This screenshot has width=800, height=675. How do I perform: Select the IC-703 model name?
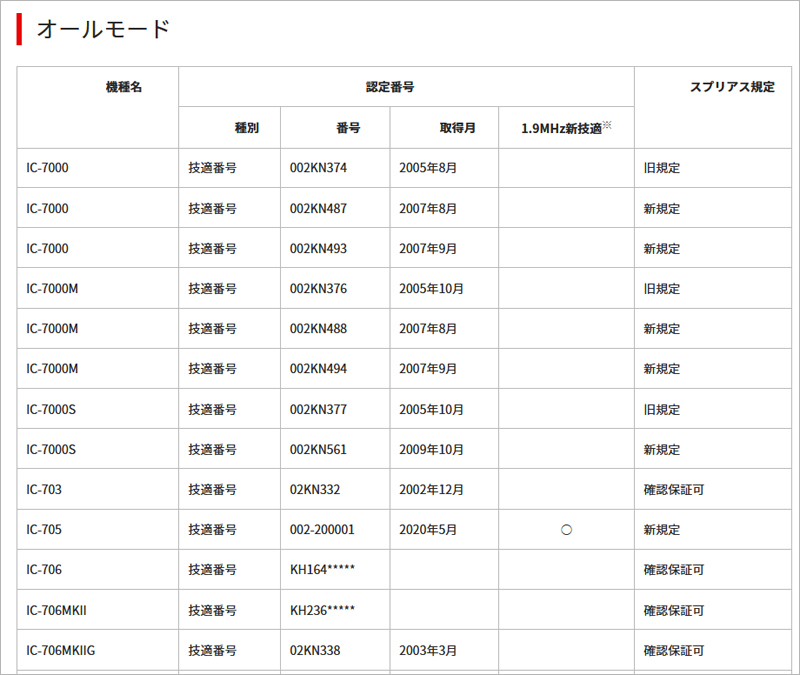pyautogui.click(x=44, y=489)
